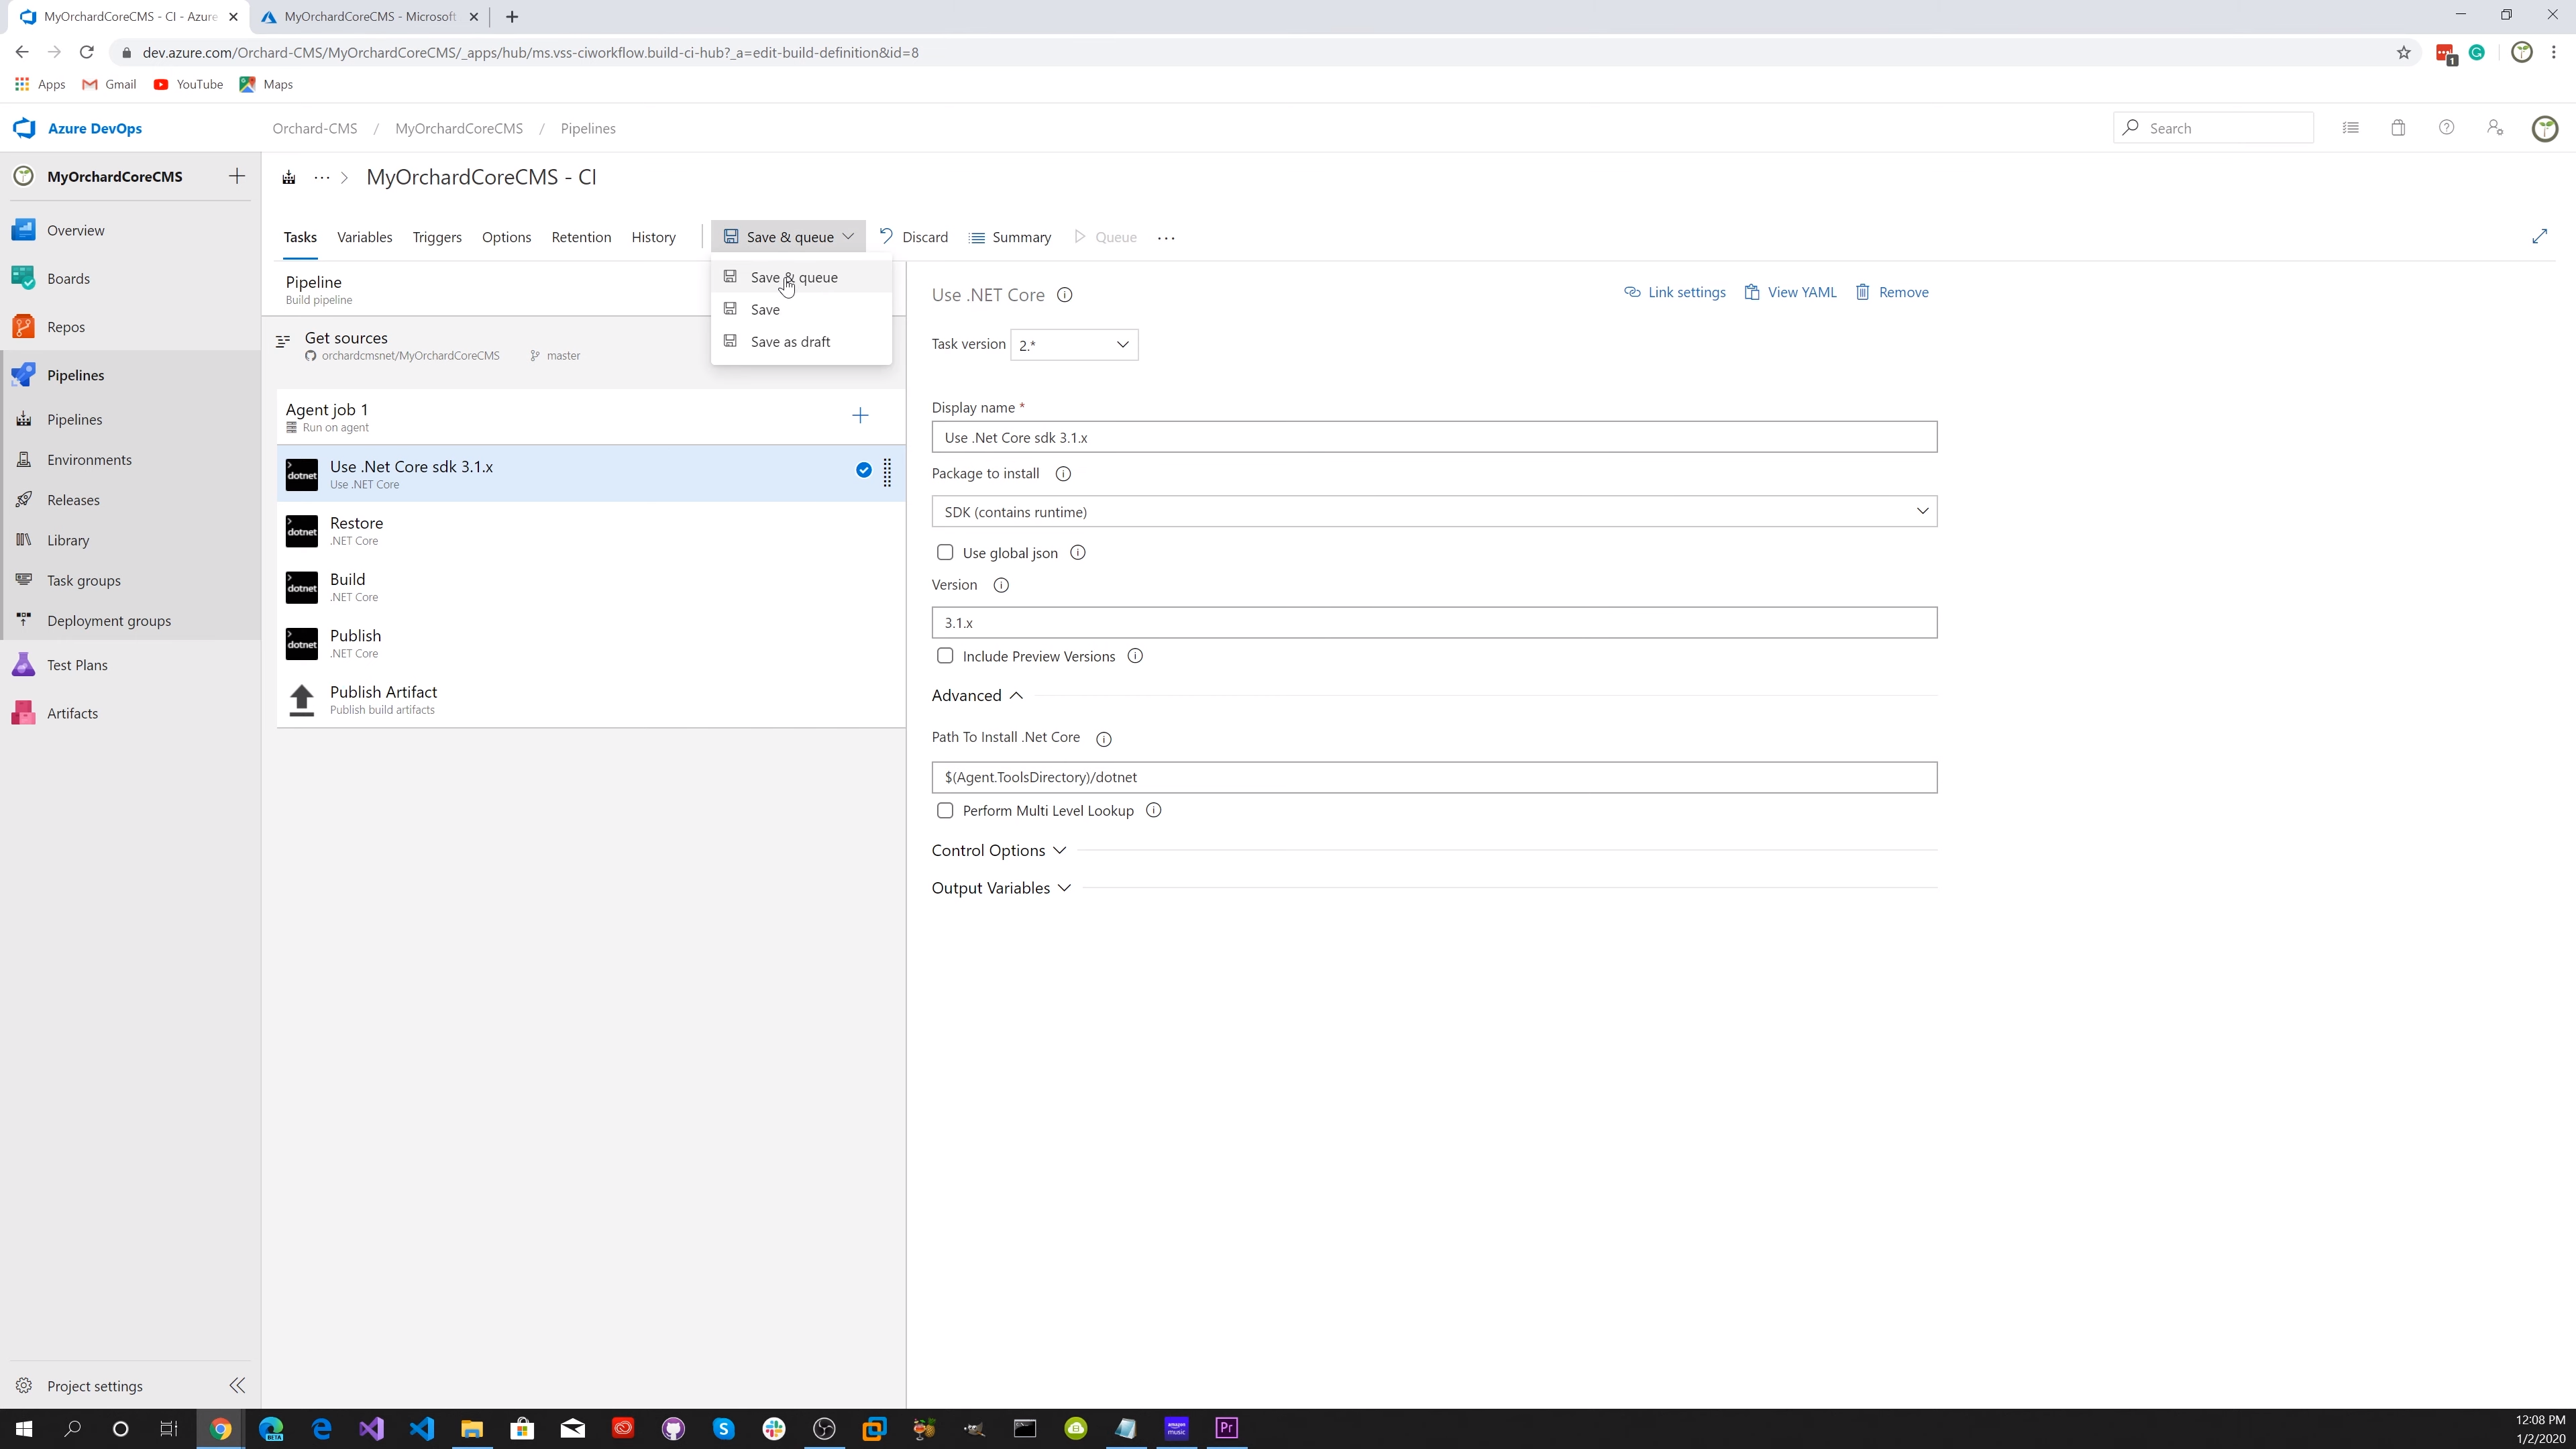This screenshot has width=2576, height=1449.
Task: Switch to the Triggers tab
Action: (x=437, y=237)
